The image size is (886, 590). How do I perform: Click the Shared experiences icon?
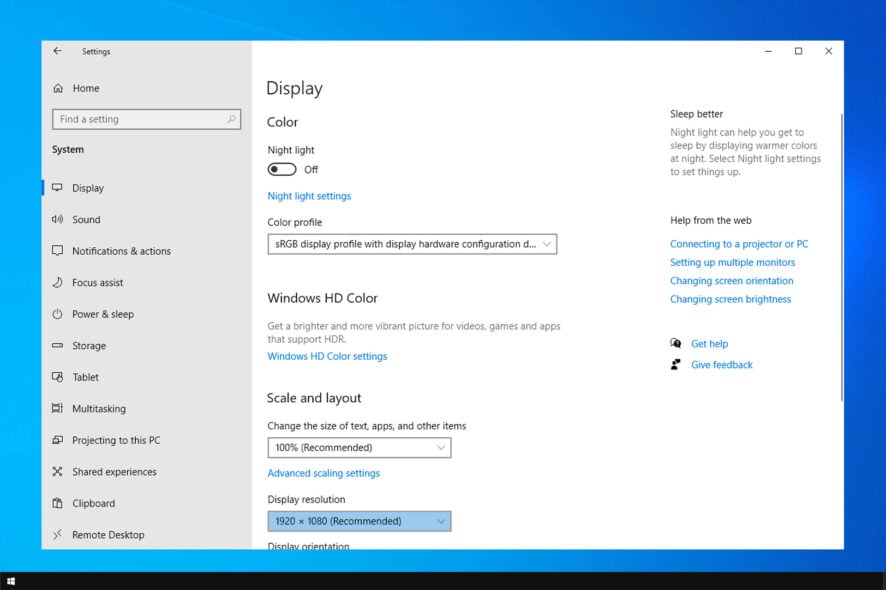(x=57, y=471)
